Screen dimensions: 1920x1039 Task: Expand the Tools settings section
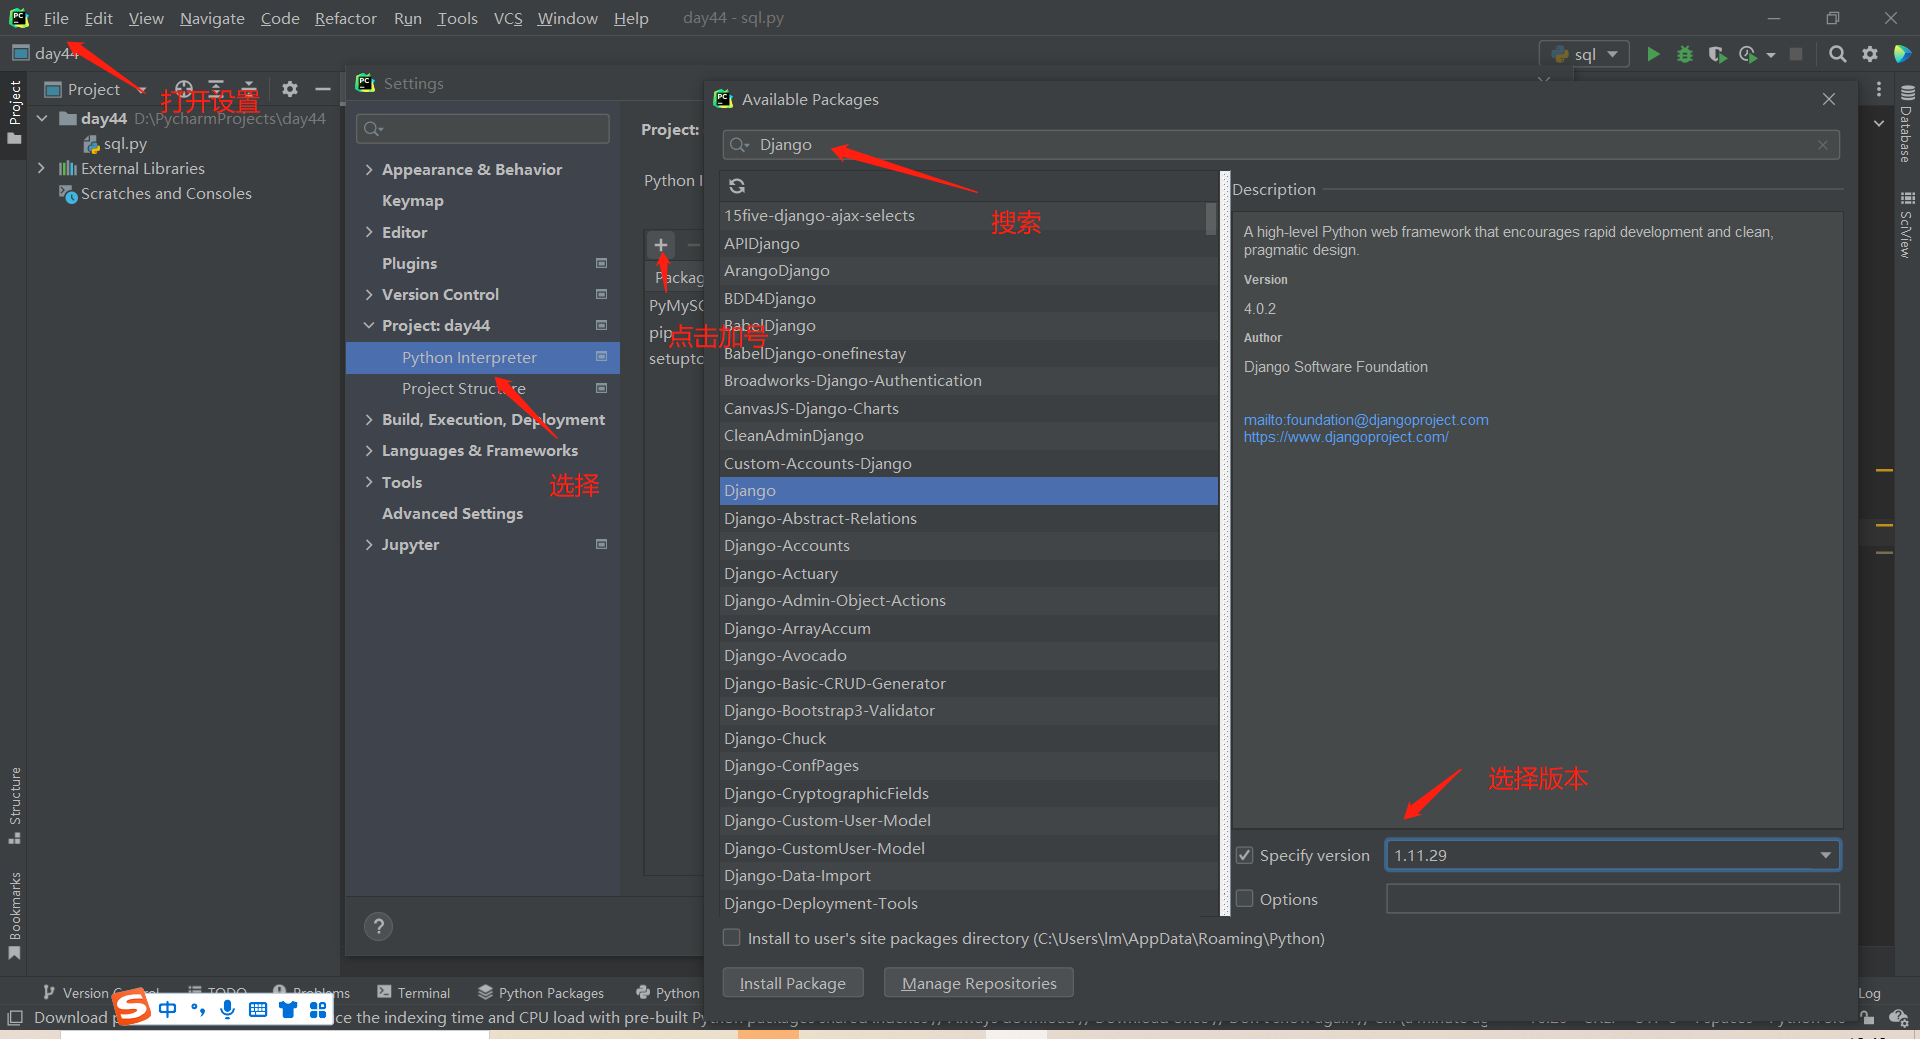pos(369,482)
